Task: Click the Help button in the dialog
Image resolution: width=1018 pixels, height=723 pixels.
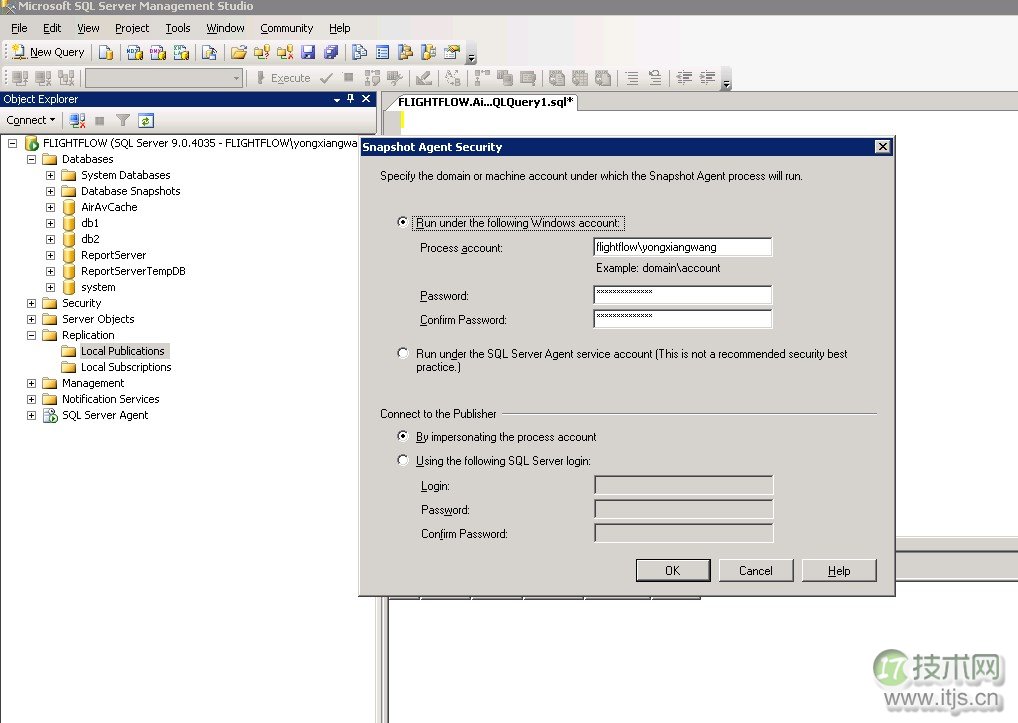Action: [x=839, y=570]
